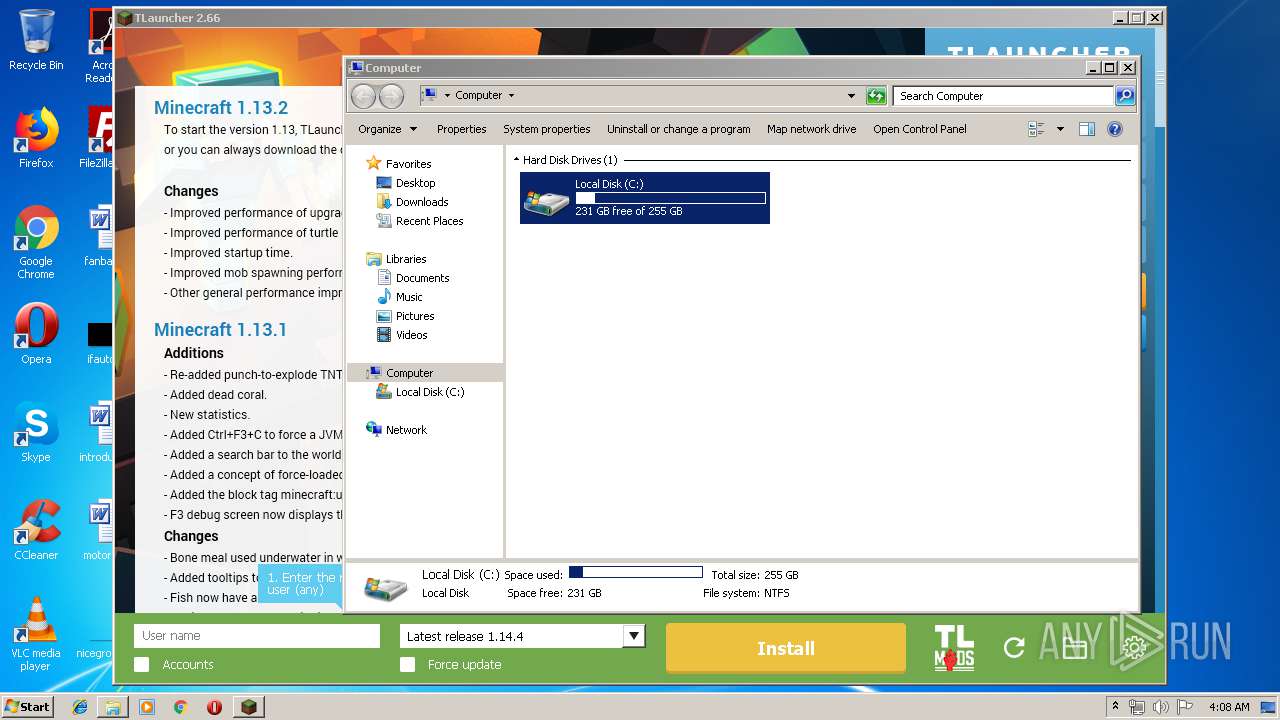1280x720 pixels.
Task: Click System properties in the toolbar
Action: 546,129
